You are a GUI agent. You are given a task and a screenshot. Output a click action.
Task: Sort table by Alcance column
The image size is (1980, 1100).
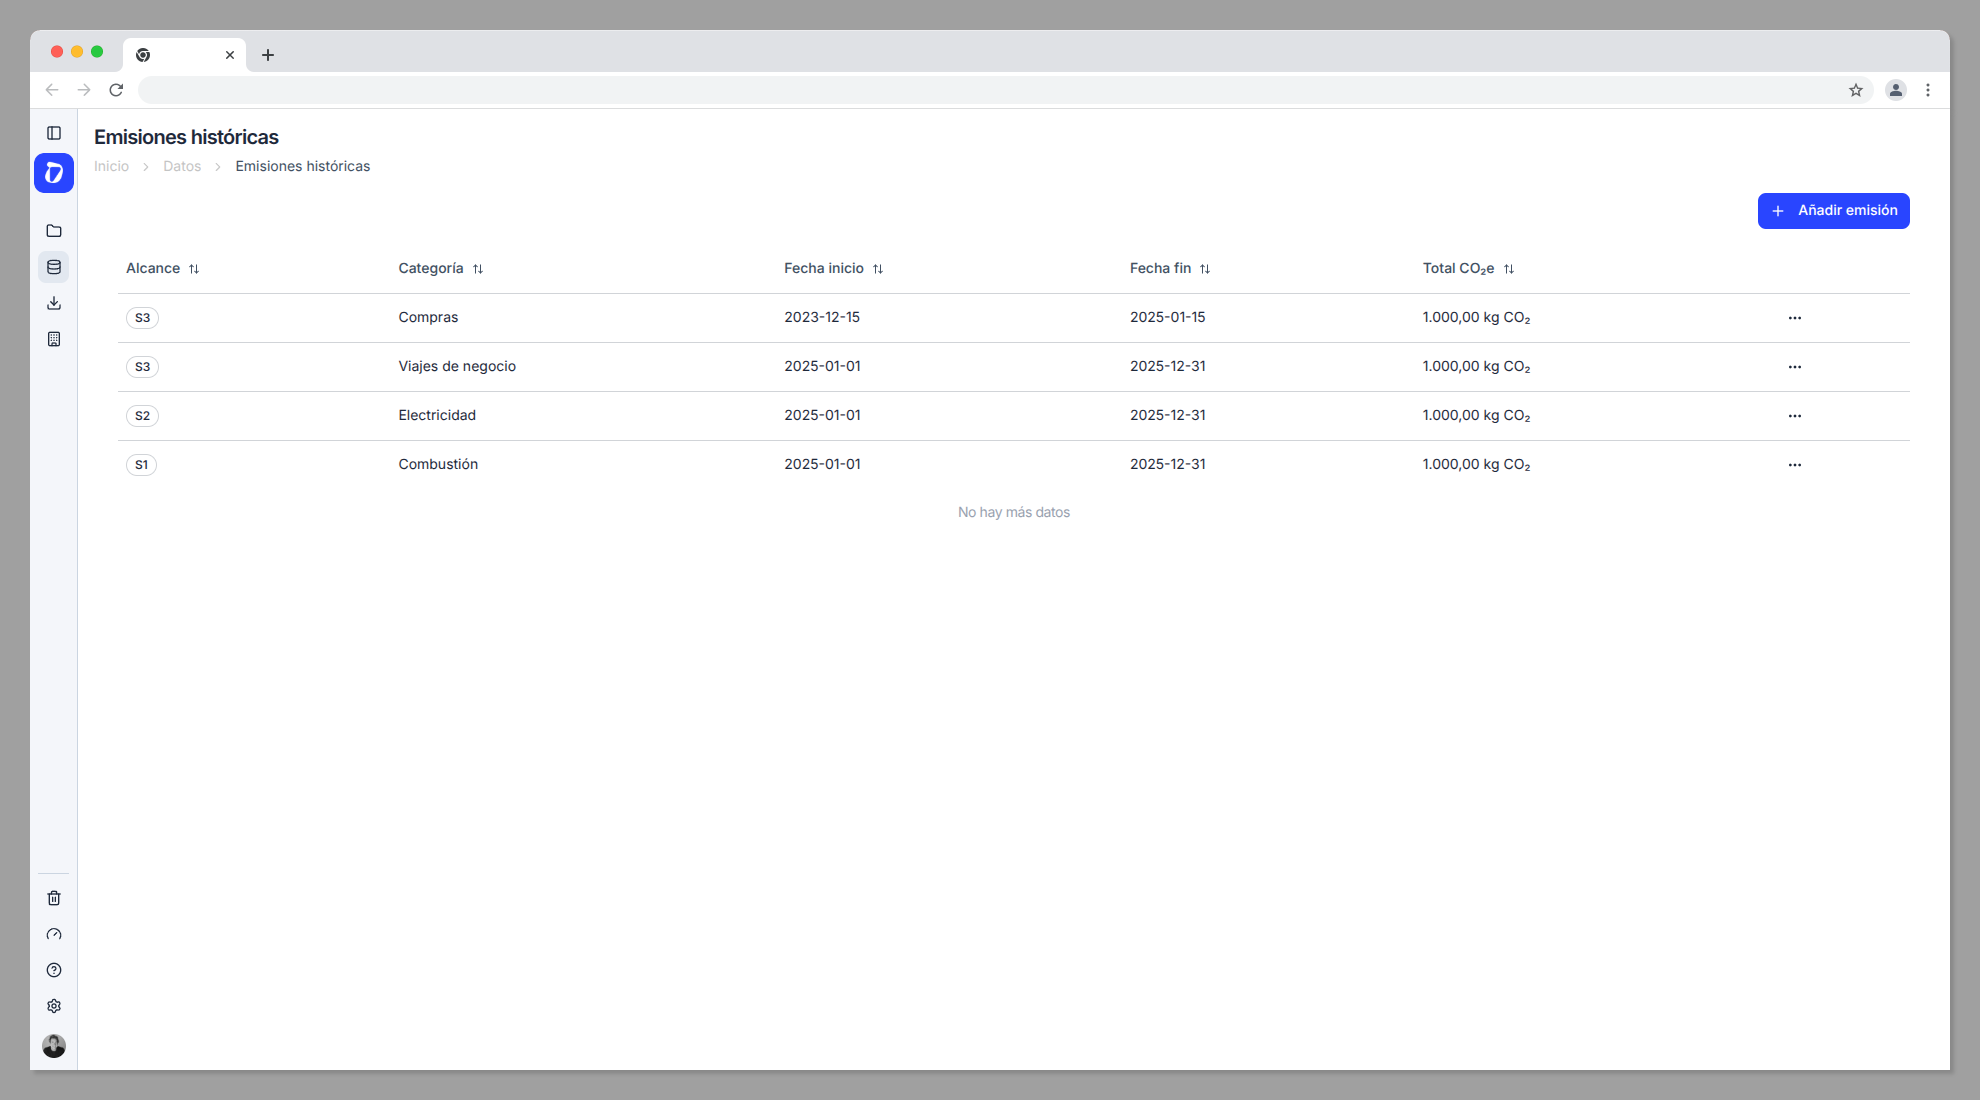(x=194, y=269)
